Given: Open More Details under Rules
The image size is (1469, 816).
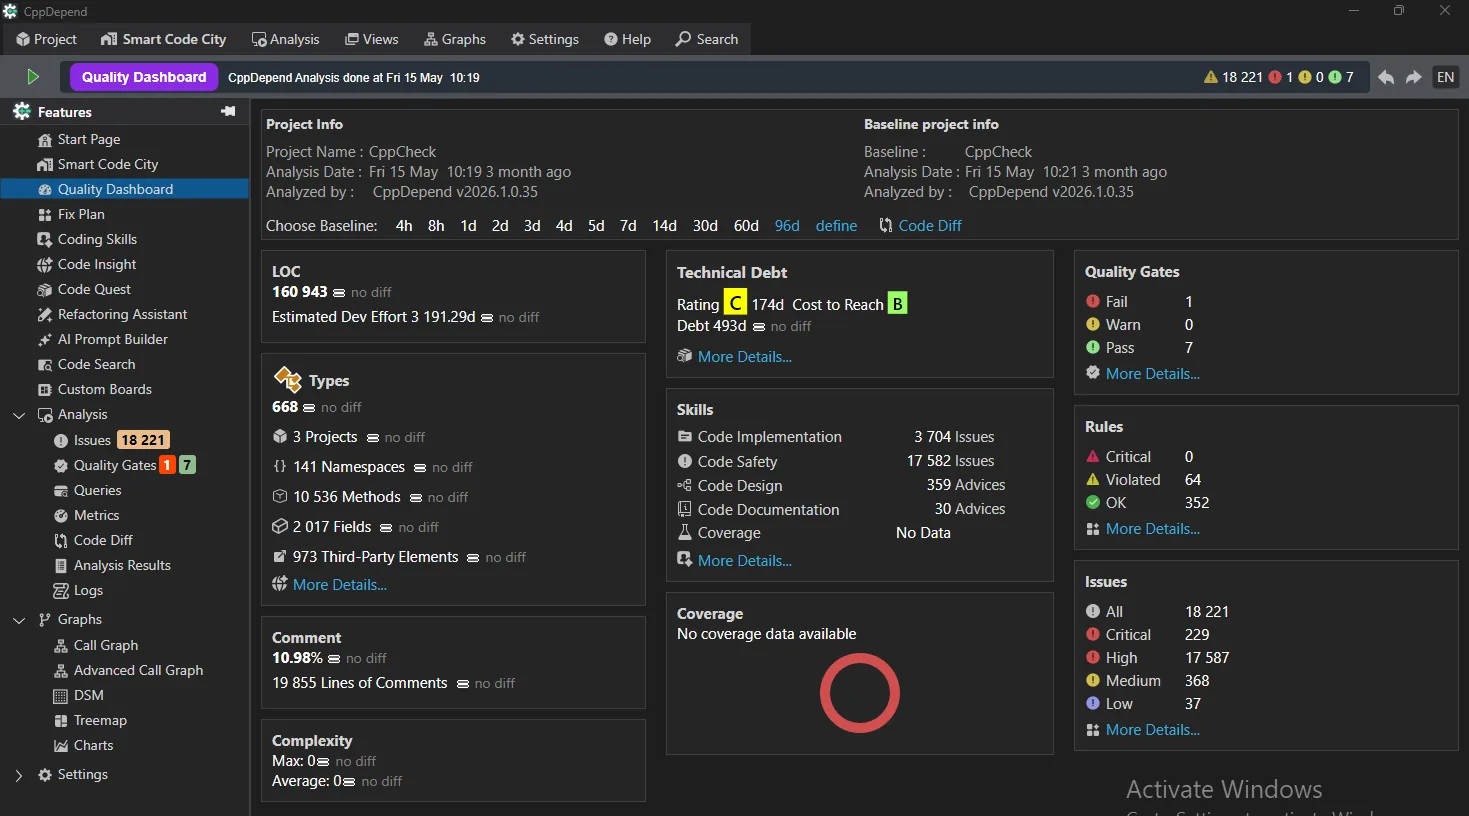Looking at the screenshot, I should [1153, 529].
